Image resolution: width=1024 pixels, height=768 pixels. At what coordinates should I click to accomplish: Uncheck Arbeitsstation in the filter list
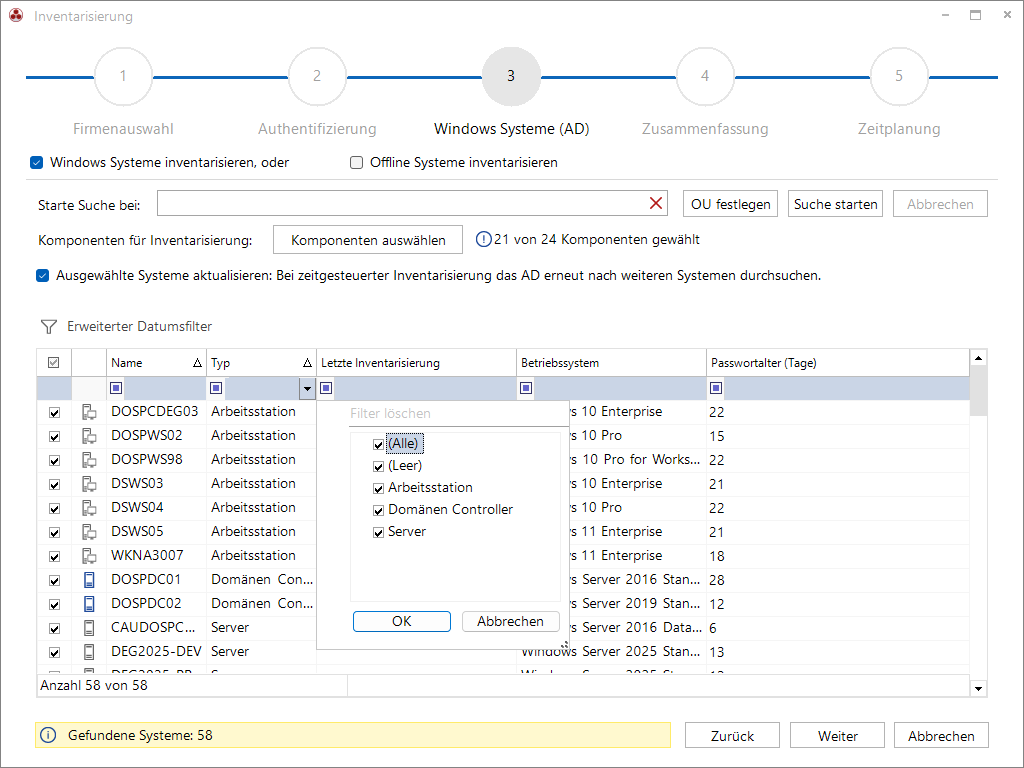coord(378,488)
